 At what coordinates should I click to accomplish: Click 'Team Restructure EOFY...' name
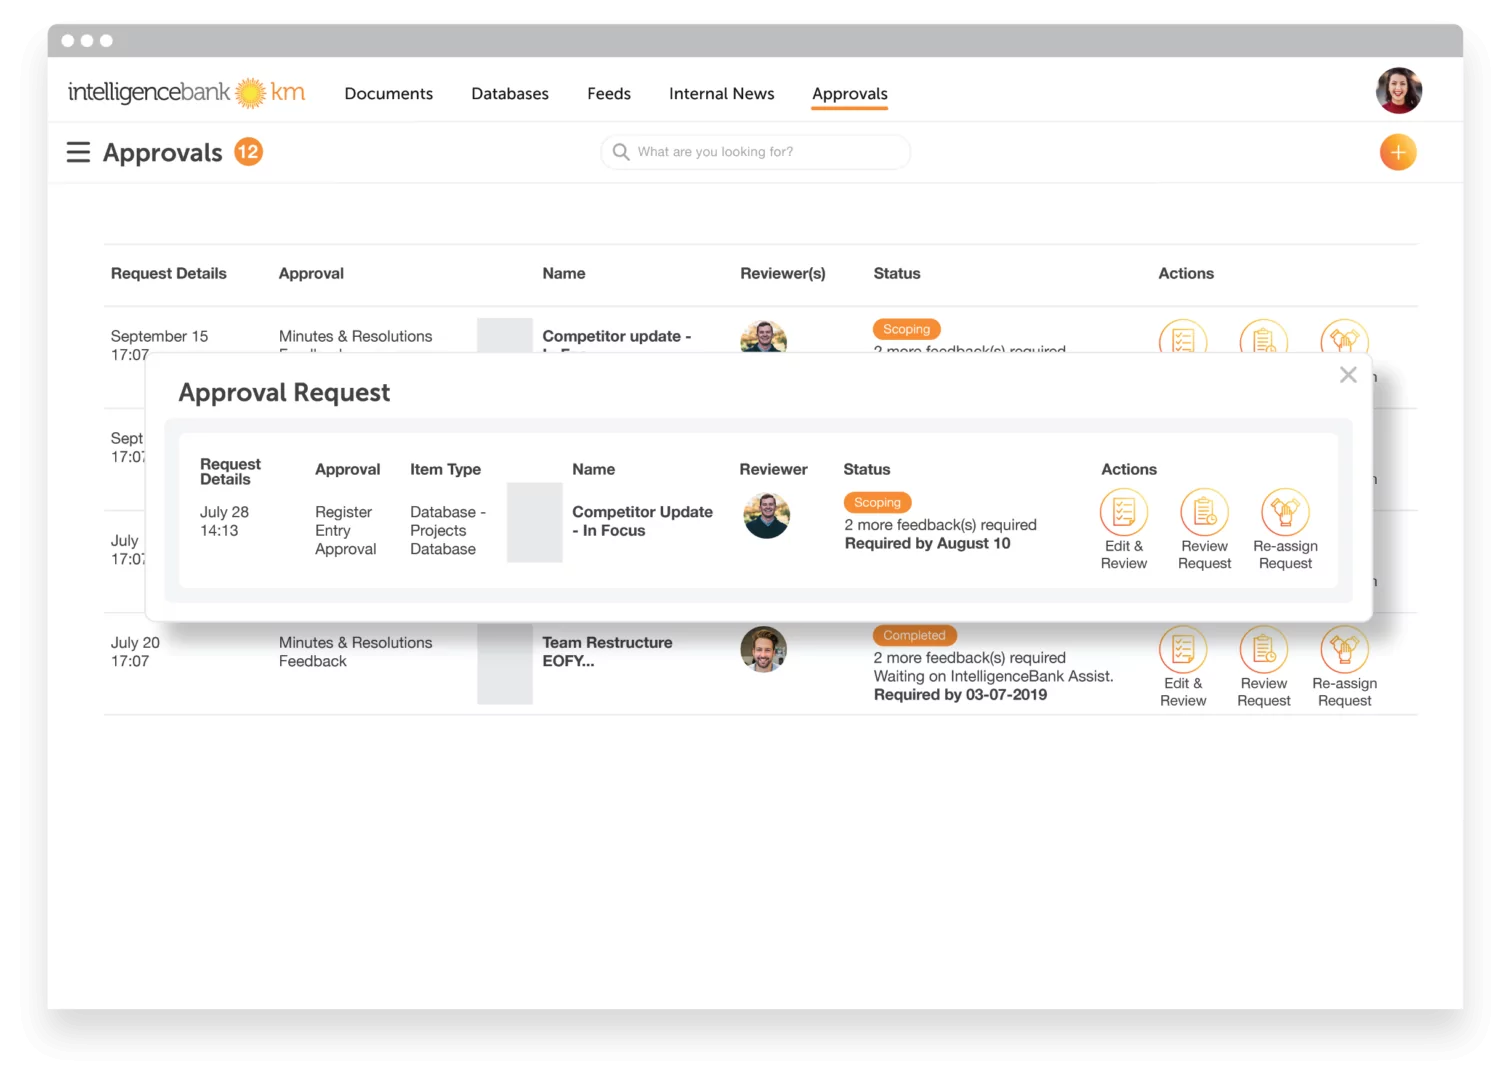pos(607,652)
